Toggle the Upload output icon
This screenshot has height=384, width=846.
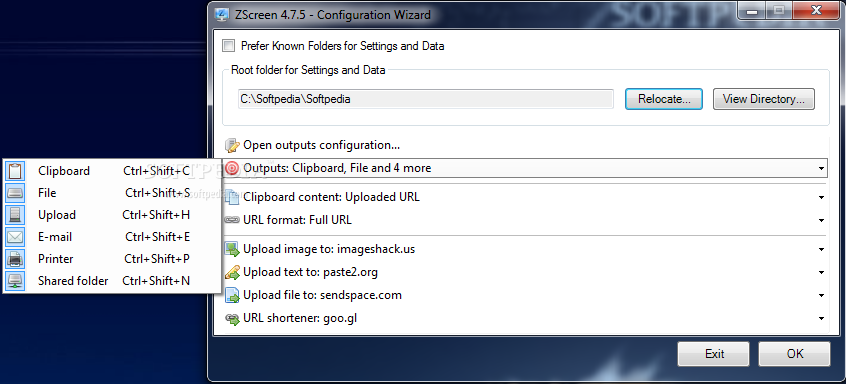15,215
